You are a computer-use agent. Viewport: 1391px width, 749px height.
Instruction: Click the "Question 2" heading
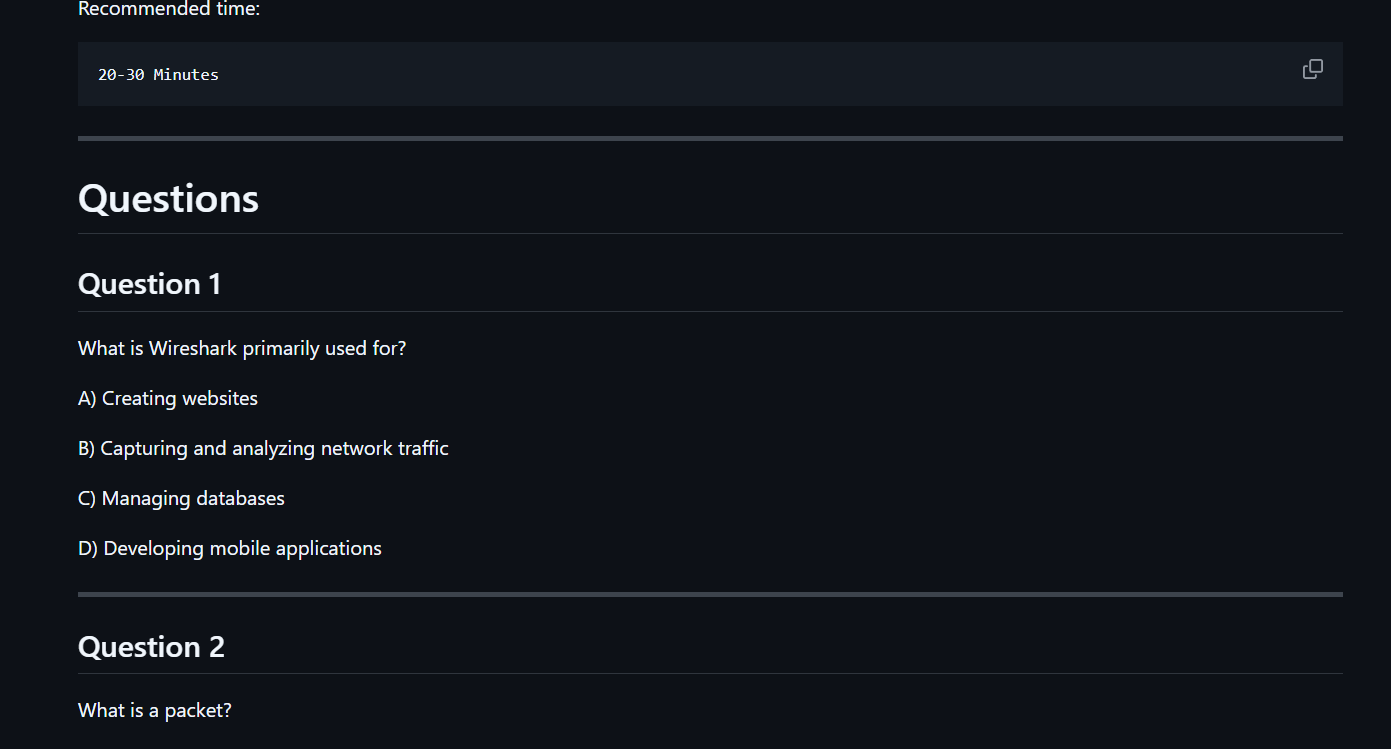tap(151, 647)
